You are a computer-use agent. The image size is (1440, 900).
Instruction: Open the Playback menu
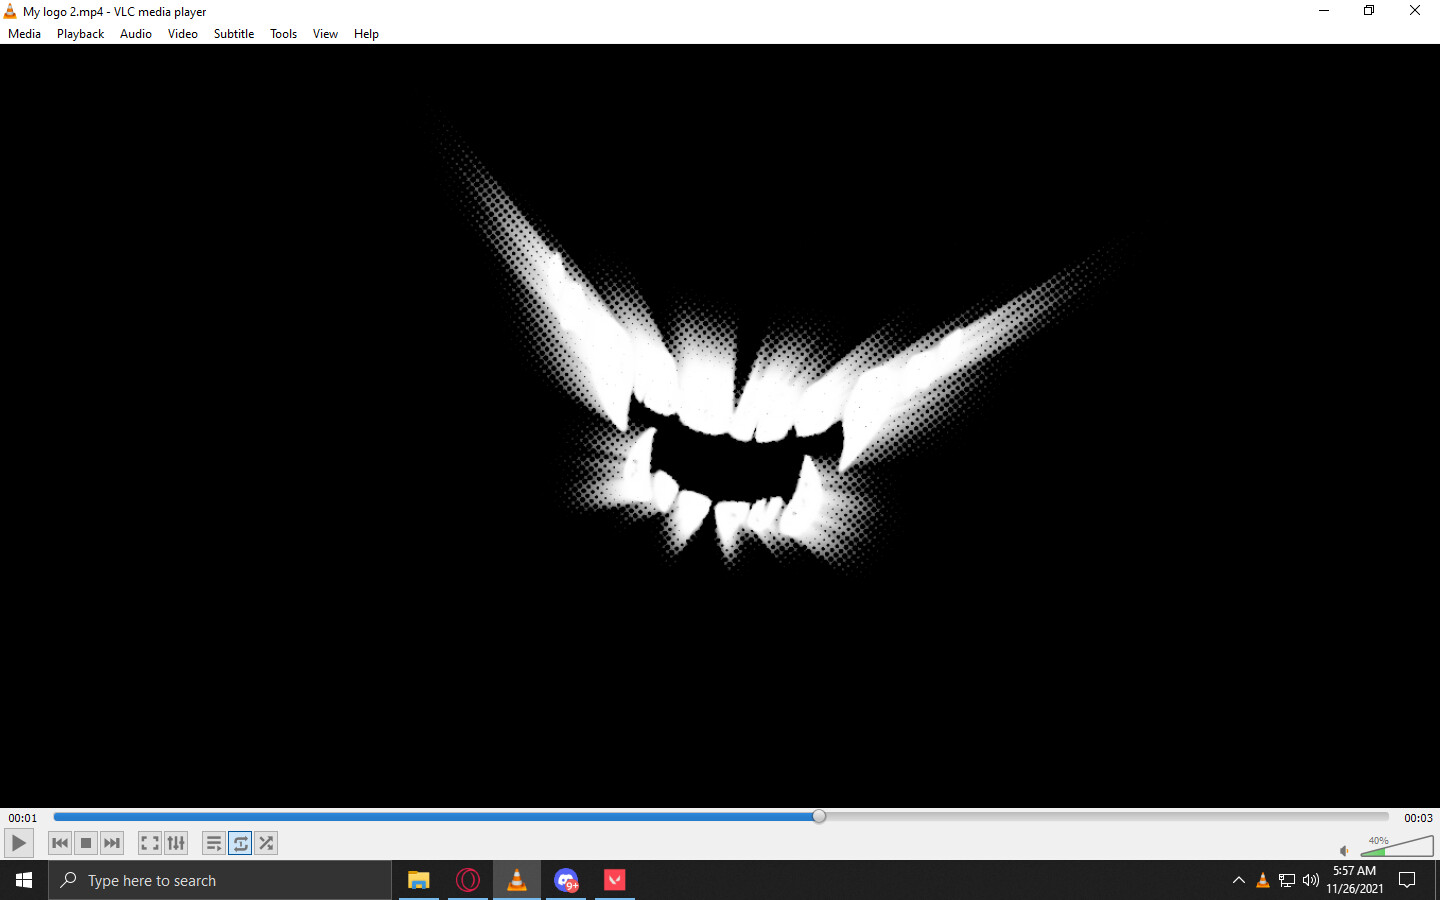point(79,33)
